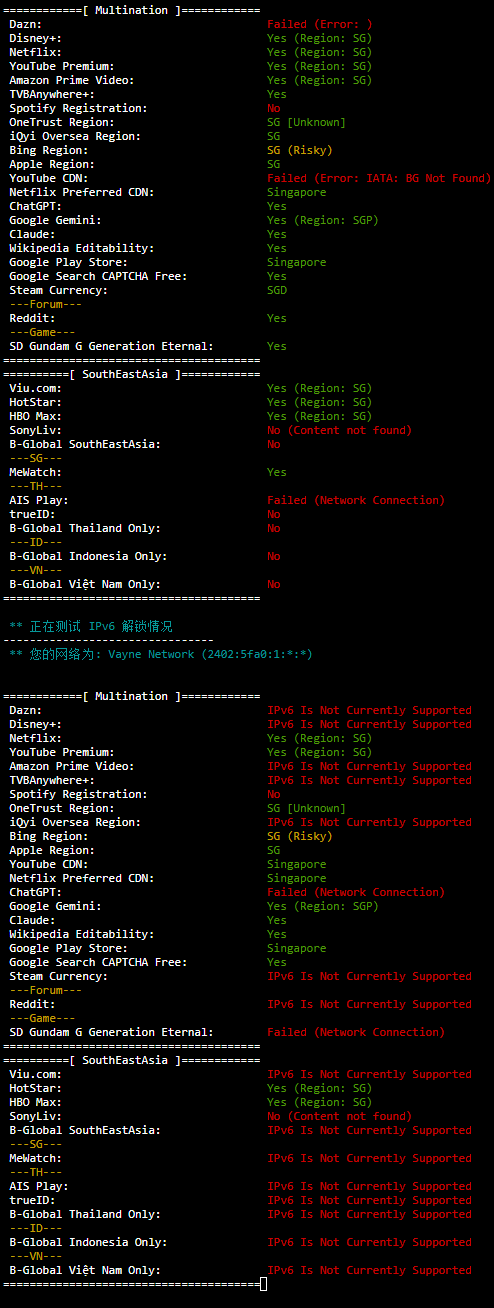Click the Chinese IPv6 testing heading line
494x1308 pixels.
[91, 626]
